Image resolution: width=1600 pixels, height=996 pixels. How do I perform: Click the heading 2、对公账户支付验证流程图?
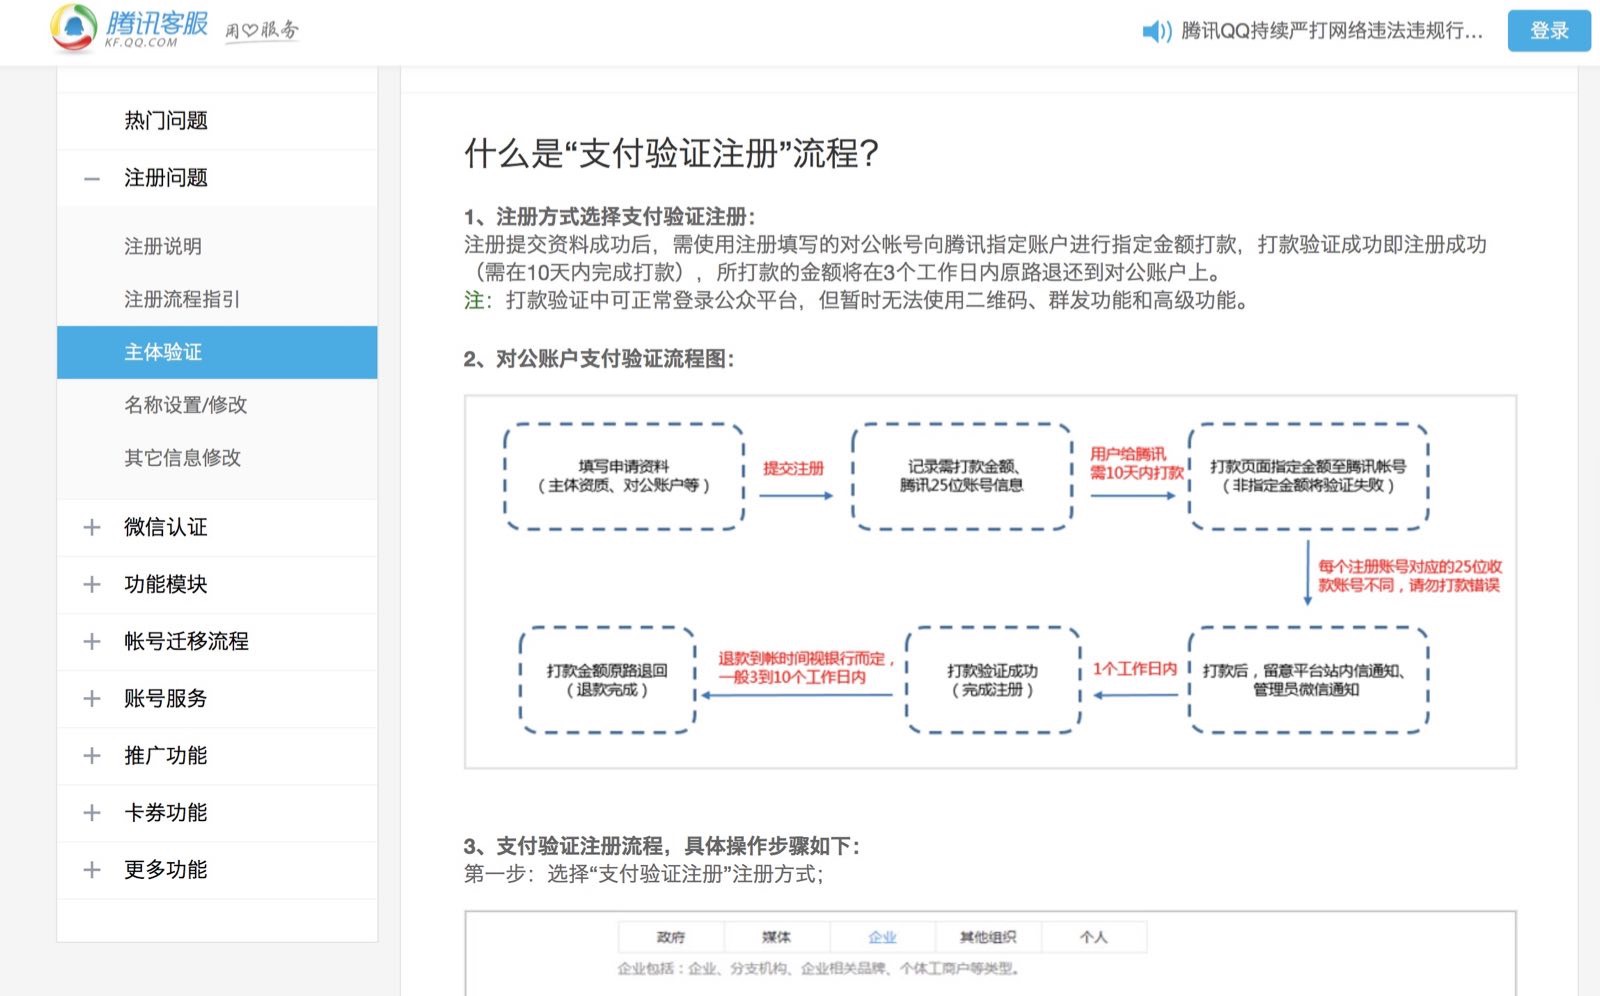(x=599, y=359)
